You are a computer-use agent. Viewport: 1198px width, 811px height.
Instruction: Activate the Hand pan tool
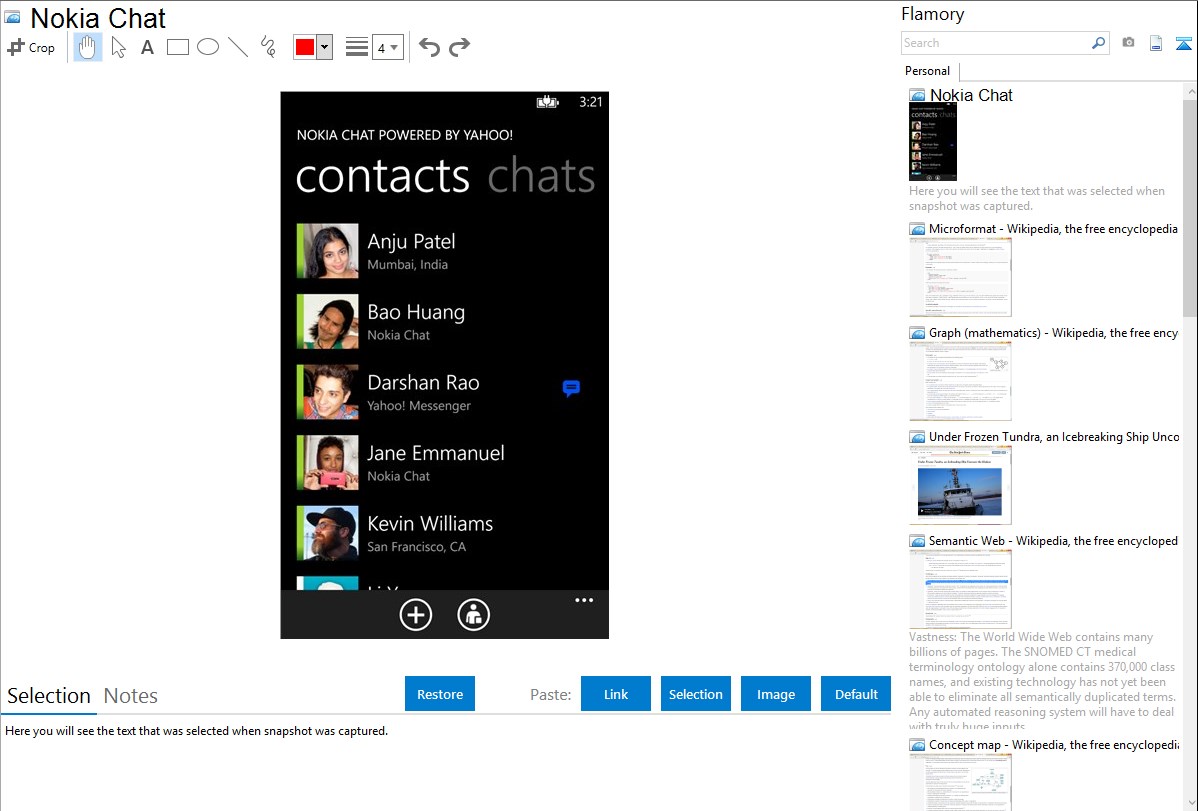88,47
